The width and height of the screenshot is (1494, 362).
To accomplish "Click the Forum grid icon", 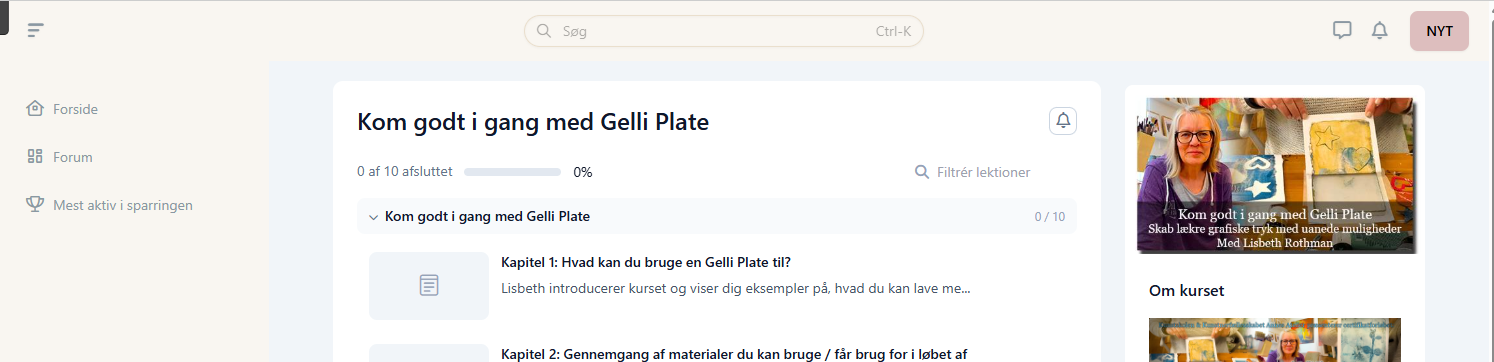I will (x=36, y=156).
